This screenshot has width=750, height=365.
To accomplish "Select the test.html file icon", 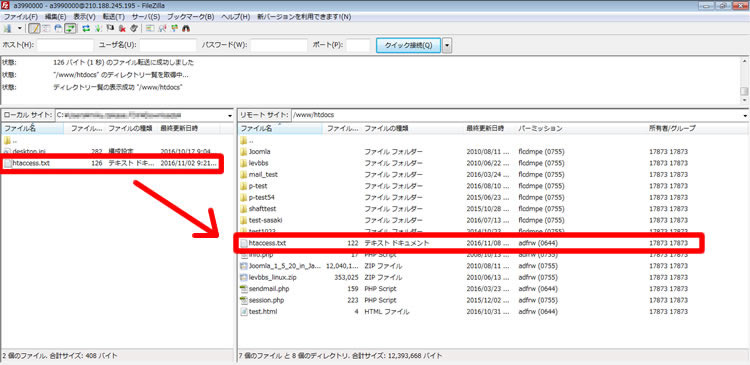I will tap(243, 311).
